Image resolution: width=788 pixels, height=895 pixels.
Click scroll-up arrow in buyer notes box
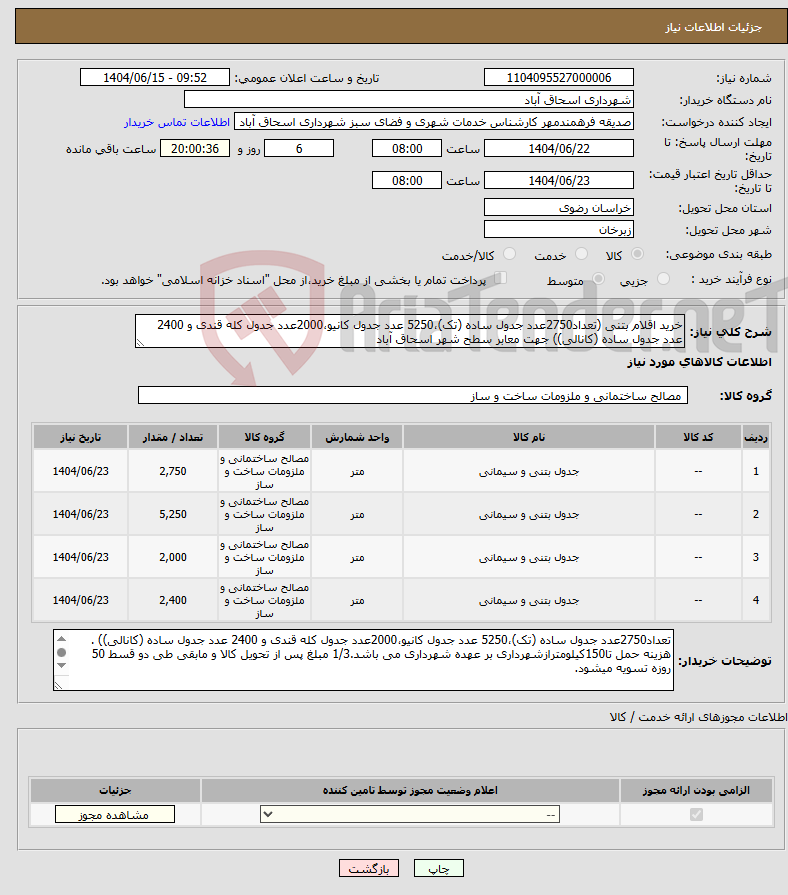62,639
